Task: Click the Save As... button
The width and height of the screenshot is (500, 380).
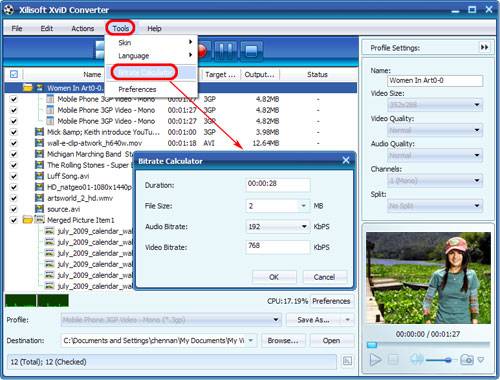Action: 313,320
